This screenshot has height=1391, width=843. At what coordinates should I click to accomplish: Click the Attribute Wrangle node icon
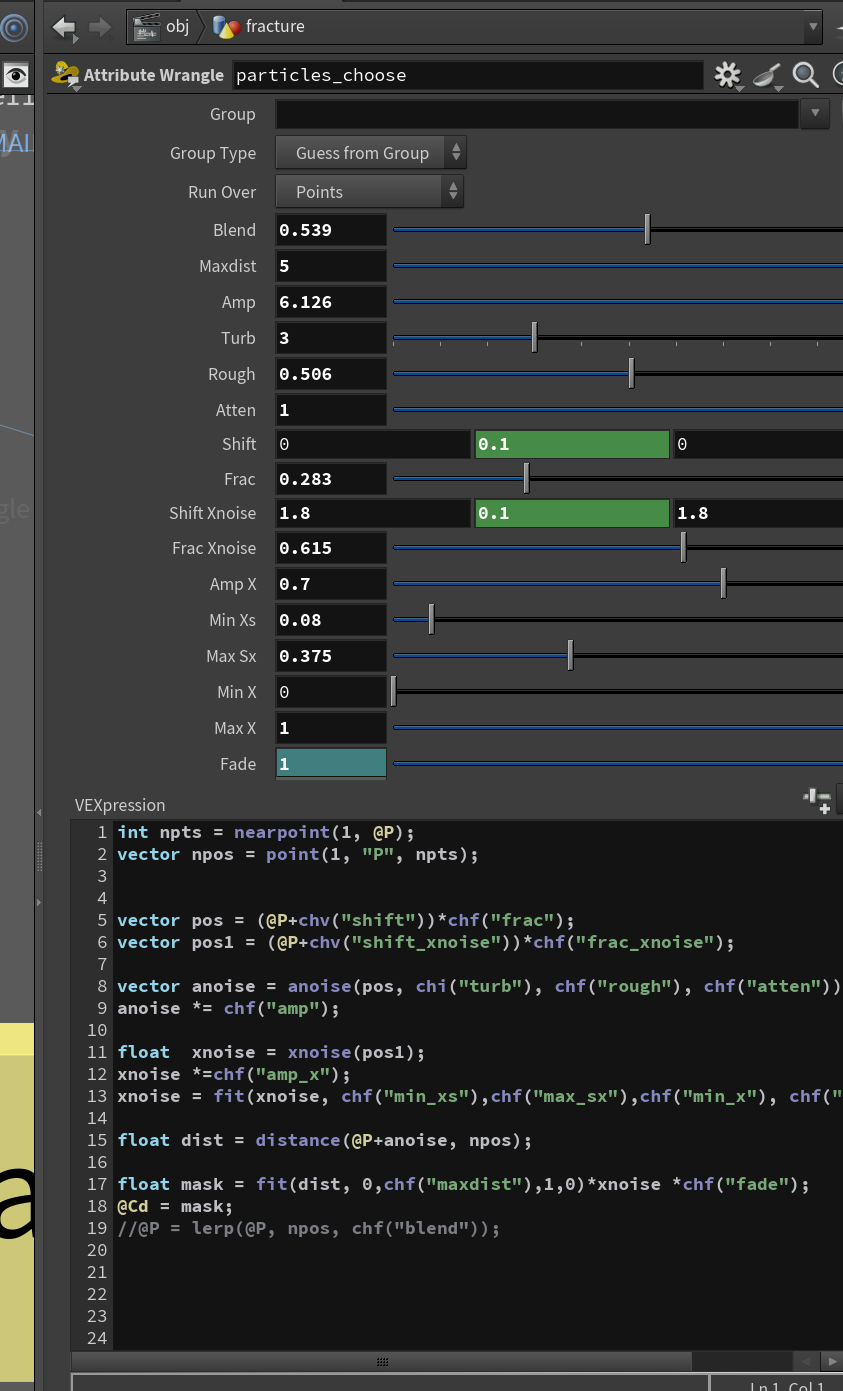66,75
